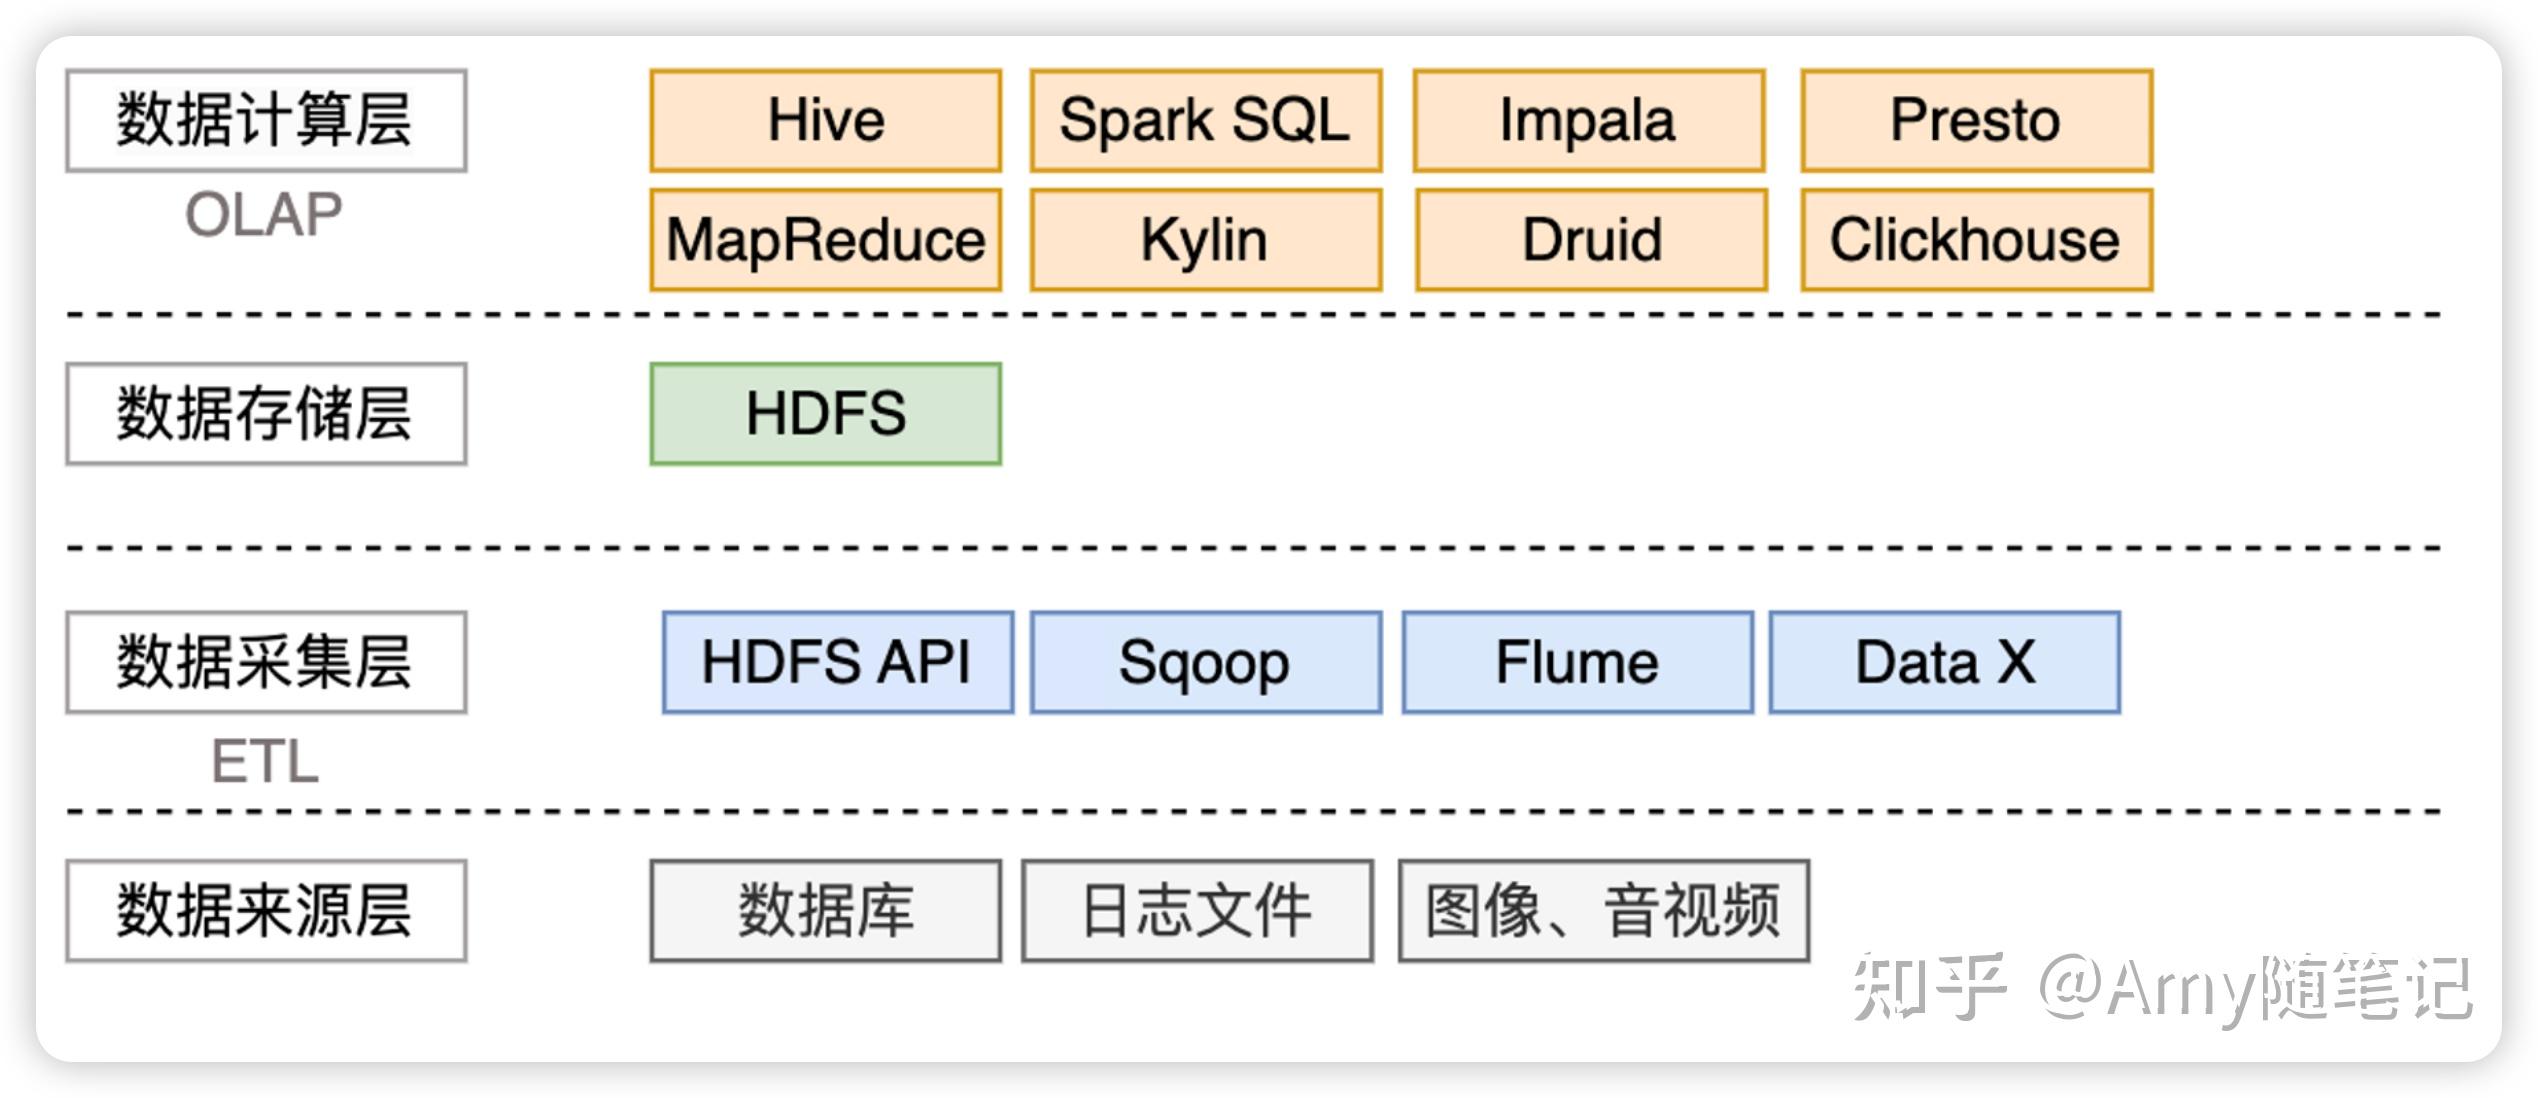Select the 数据库 box
The image size is (2538, 1098).
tap(826, 911)
